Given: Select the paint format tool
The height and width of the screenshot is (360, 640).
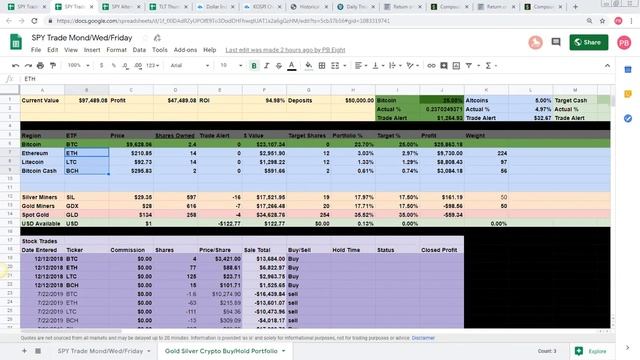Looking at the screenshot, I should point(53,66).
